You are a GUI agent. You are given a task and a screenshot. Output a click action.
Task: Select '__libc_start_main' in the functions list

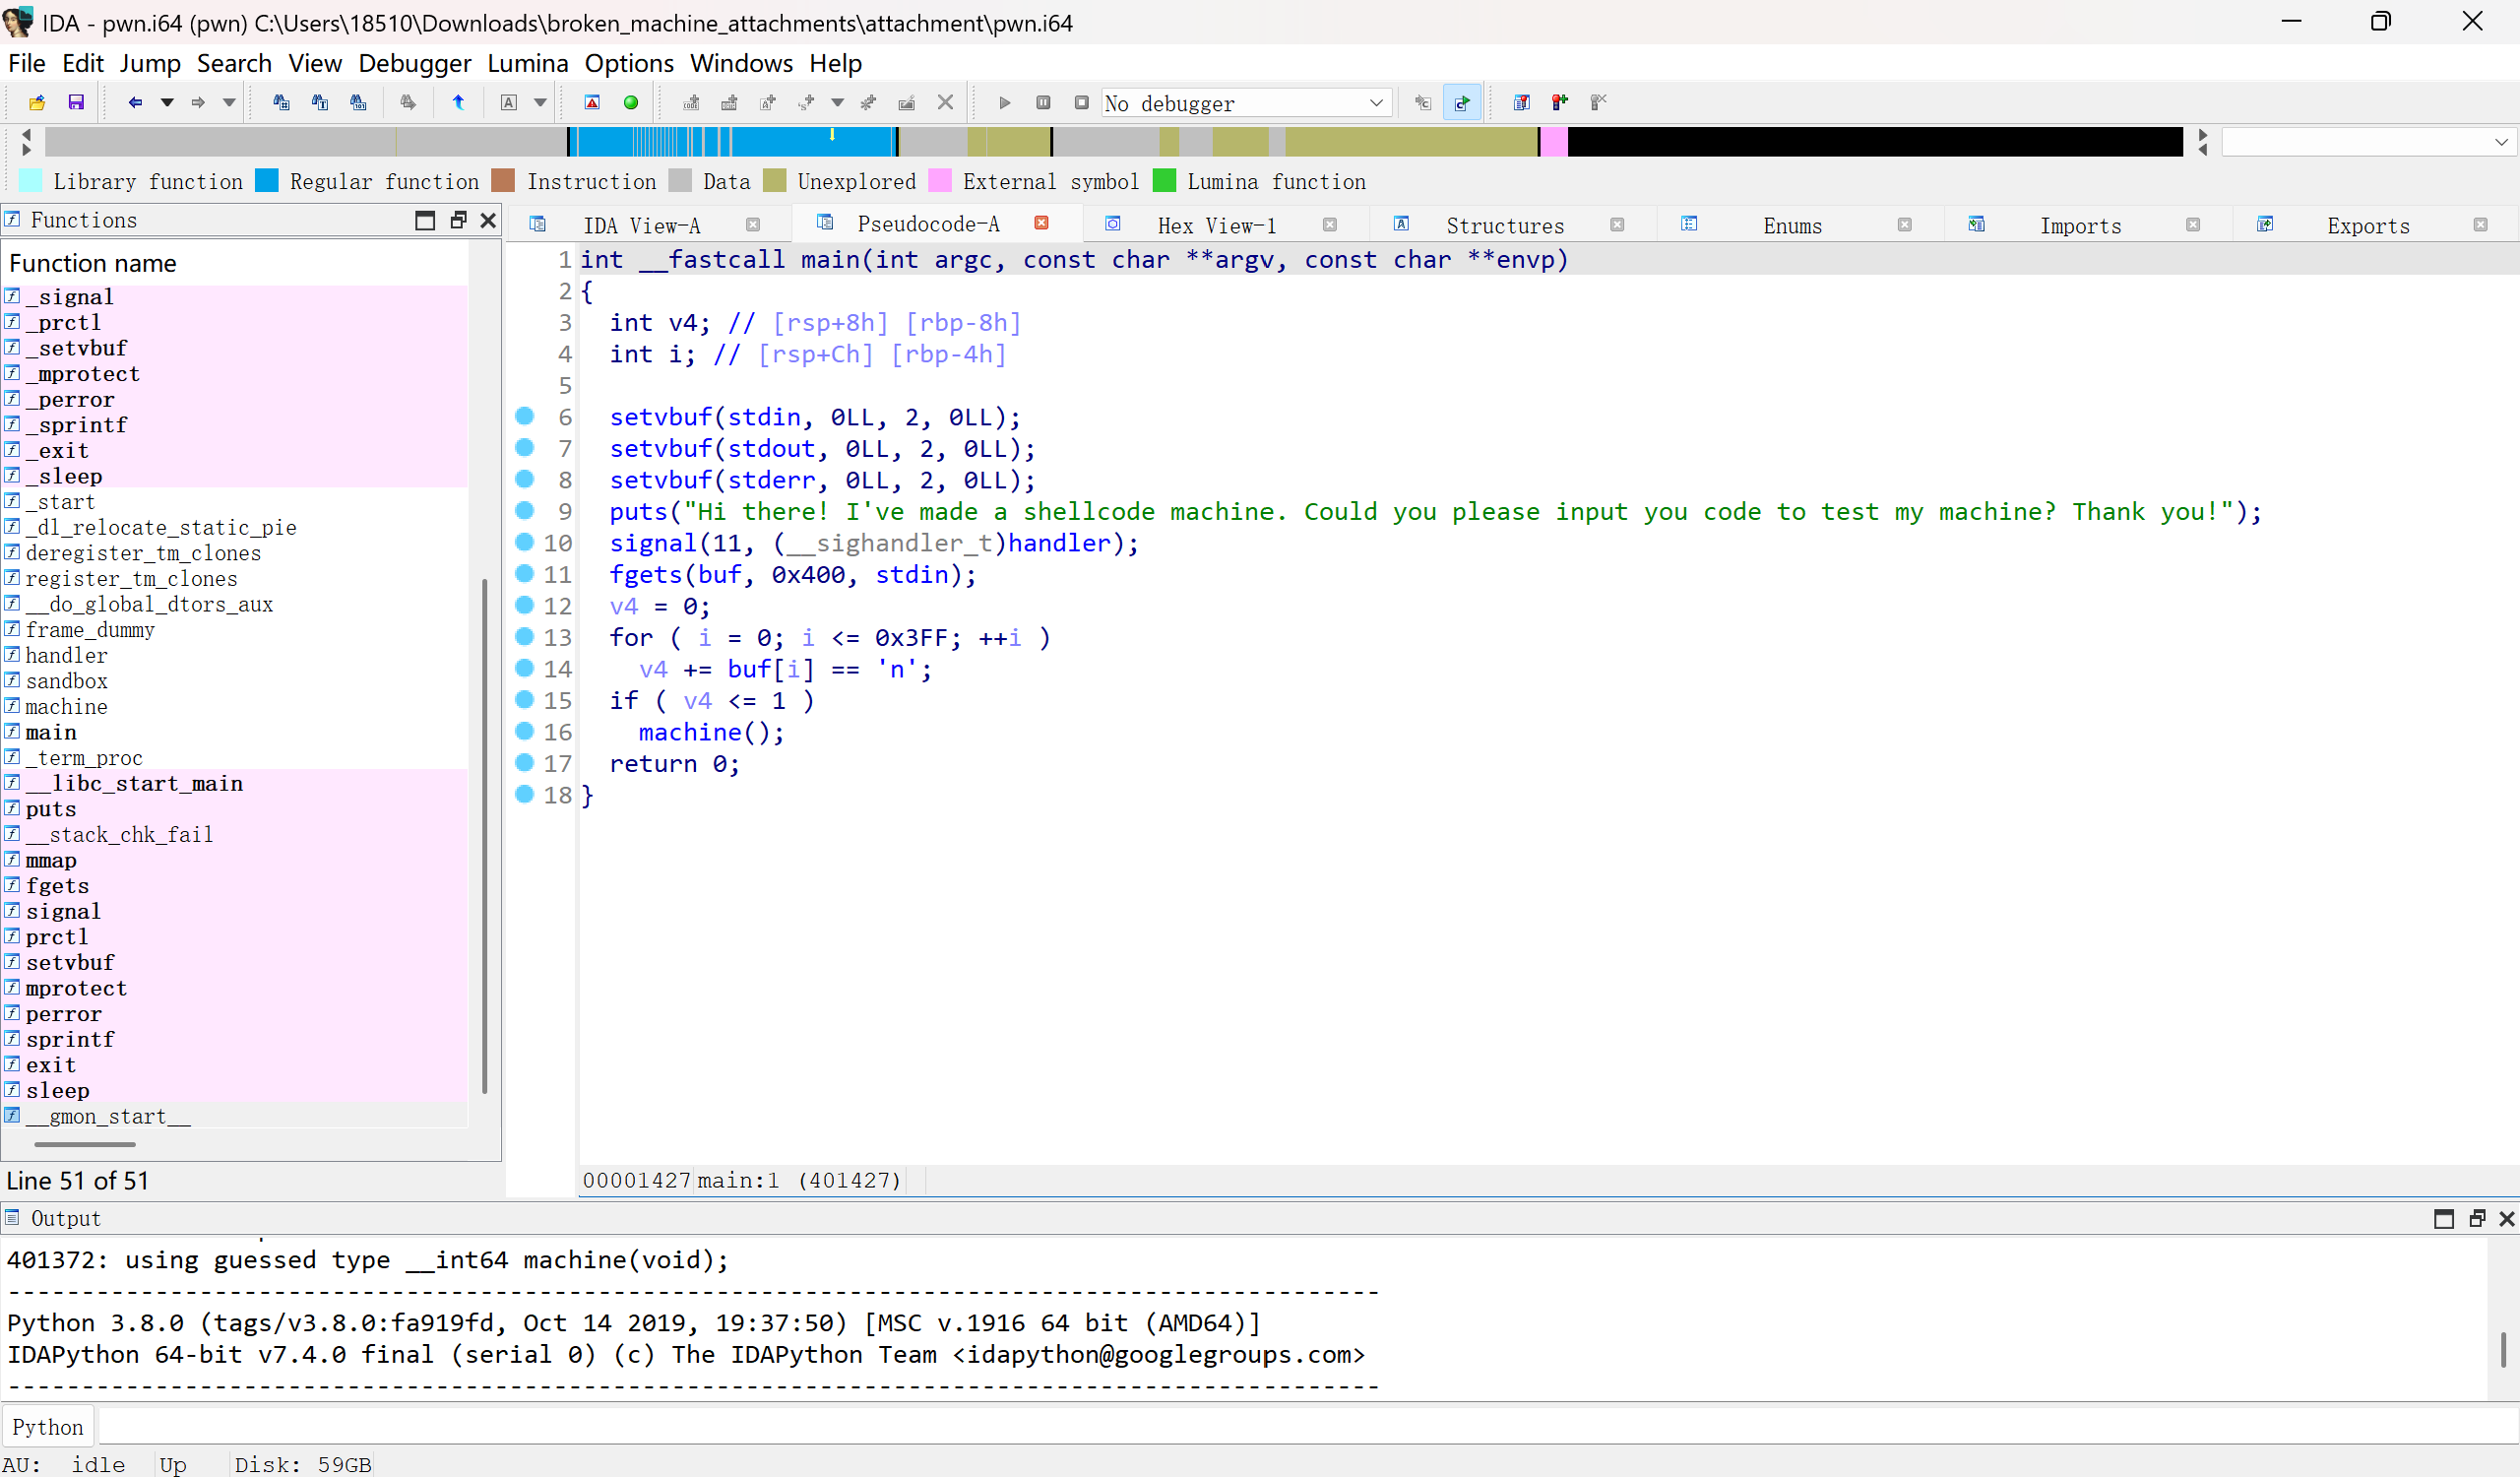click(x=235, y=784)
